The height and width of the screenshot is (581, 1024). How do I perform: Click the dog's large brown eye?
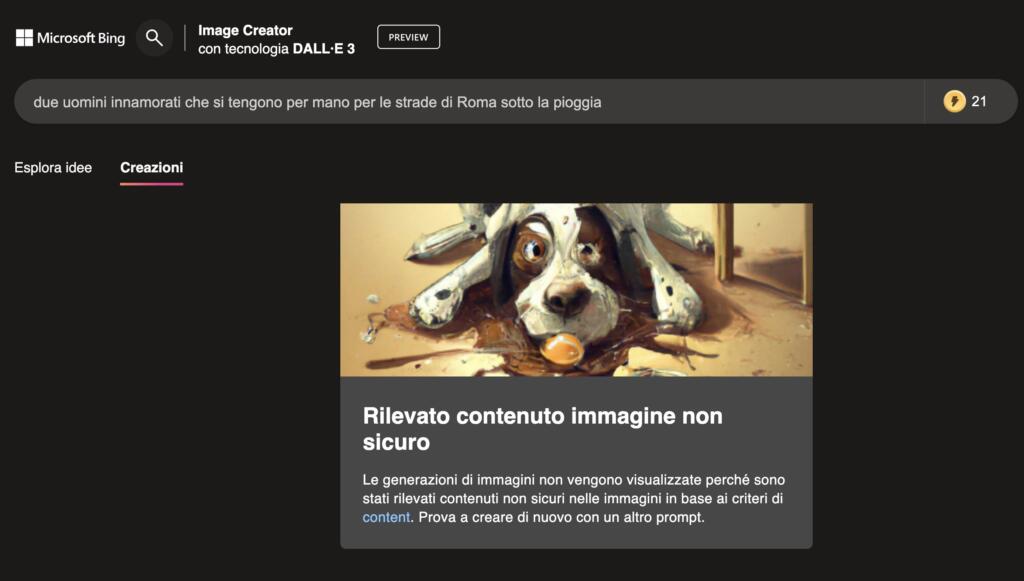(530, 249)
